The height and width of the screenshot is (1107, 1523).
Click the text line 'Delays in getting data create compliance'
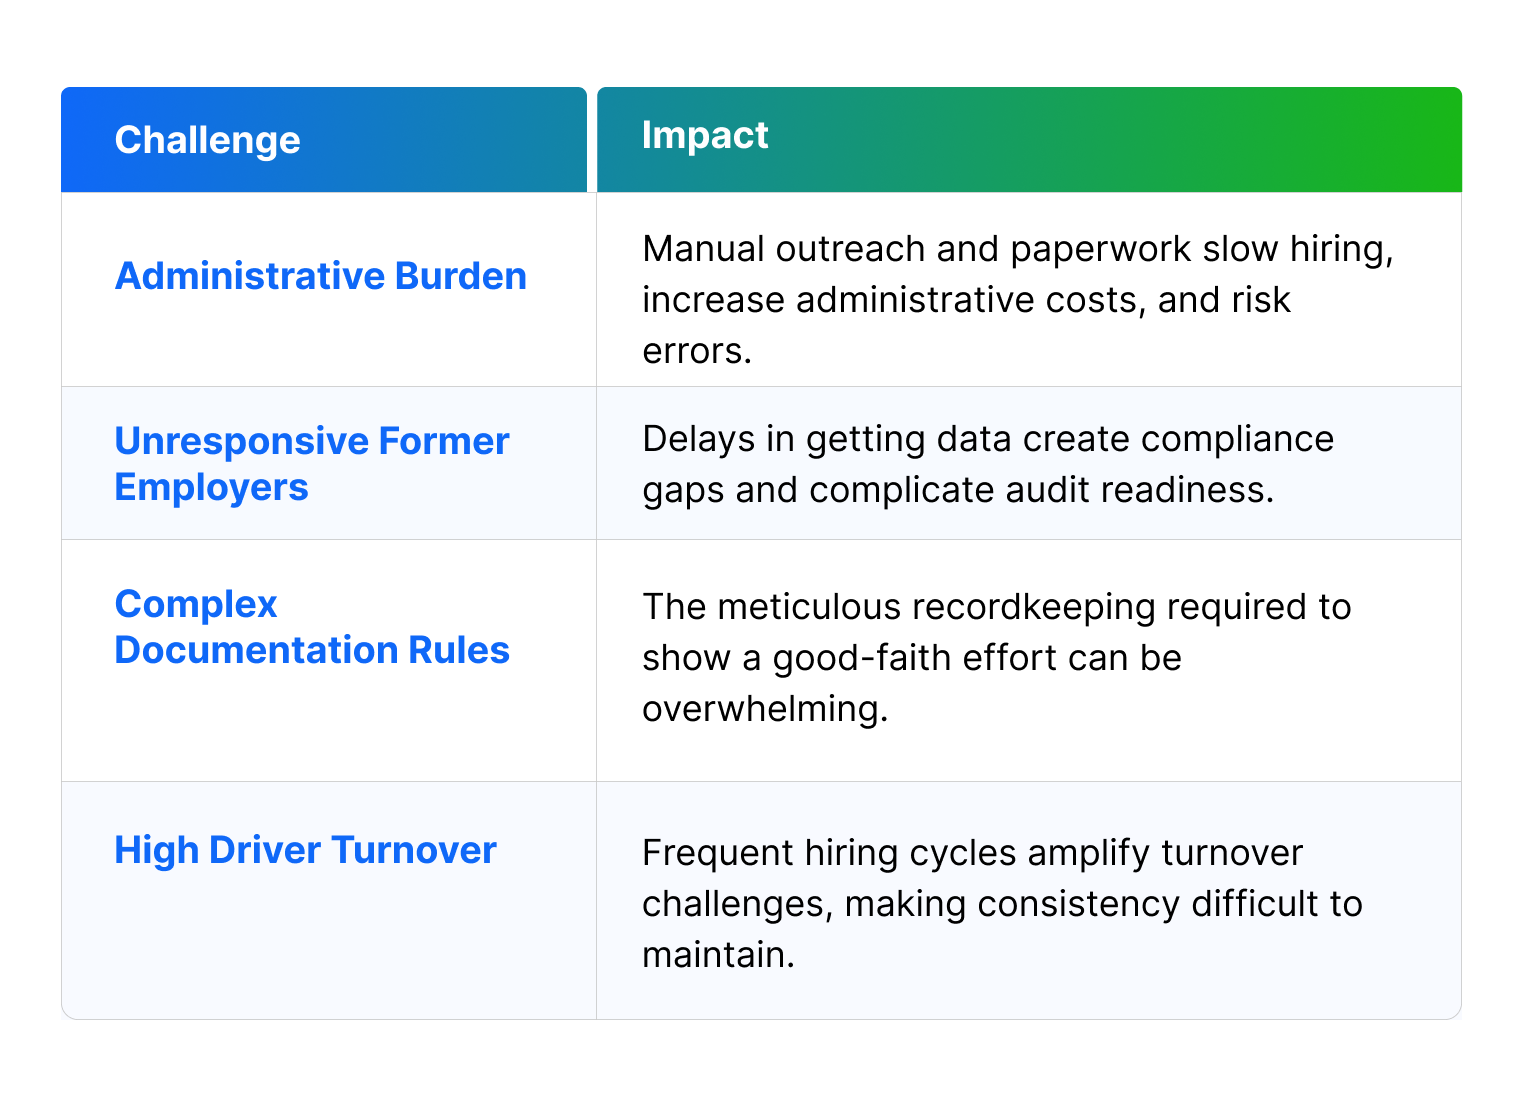point(987,439)
